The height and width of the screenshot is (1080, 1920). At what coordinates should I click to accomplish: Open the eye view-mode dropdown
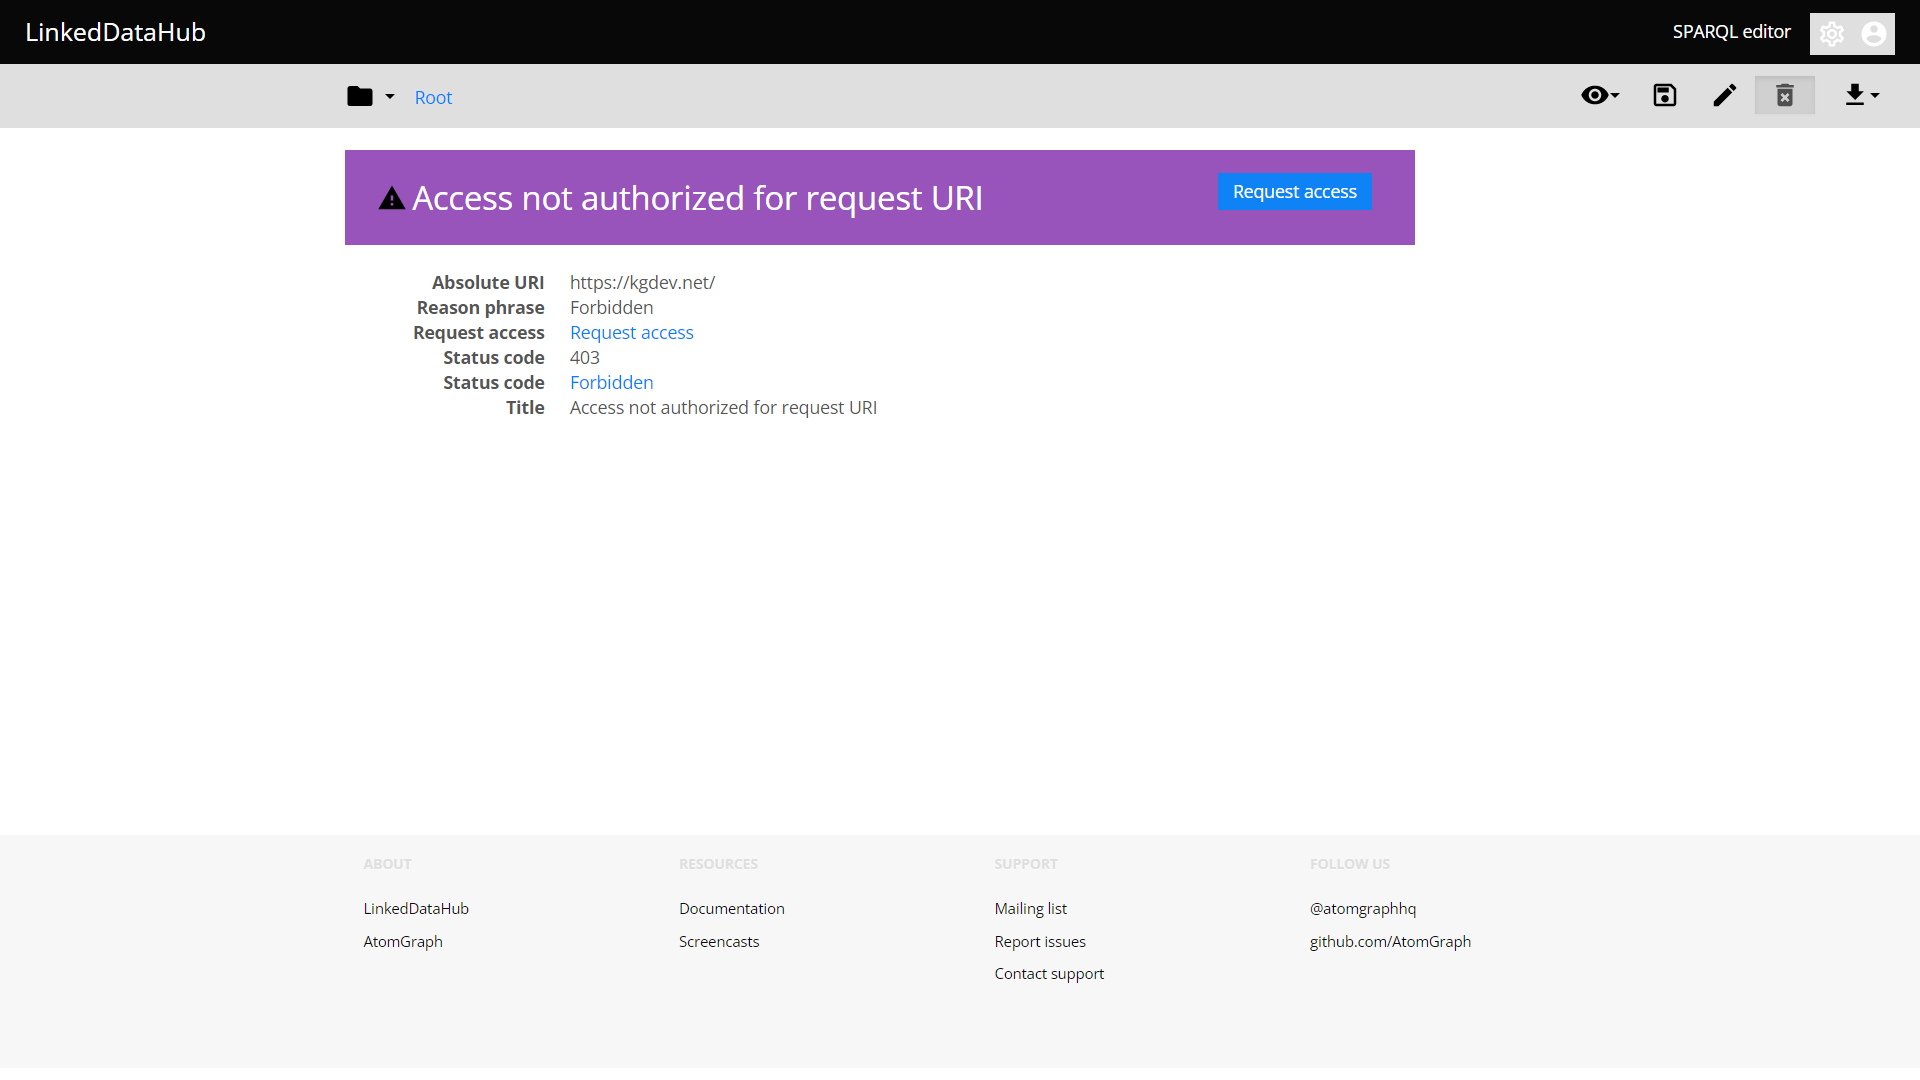1600,95
